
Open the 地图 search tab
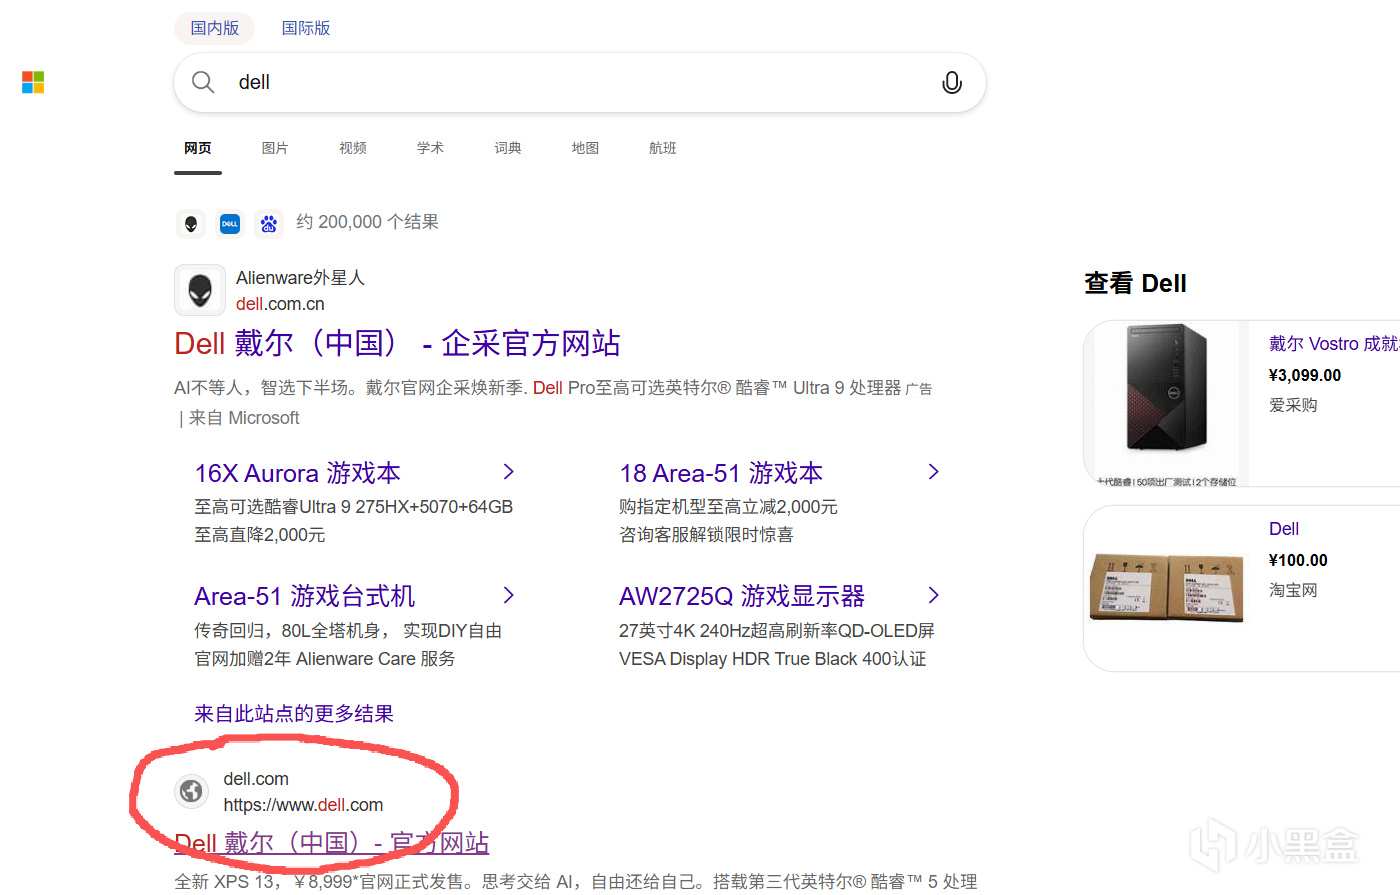585,148
